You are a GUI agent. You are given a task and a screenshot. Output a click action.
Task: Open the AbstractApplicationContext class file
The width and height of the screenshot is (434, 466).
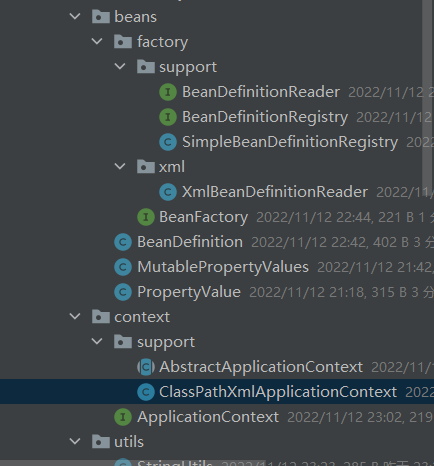pos(261,367)
